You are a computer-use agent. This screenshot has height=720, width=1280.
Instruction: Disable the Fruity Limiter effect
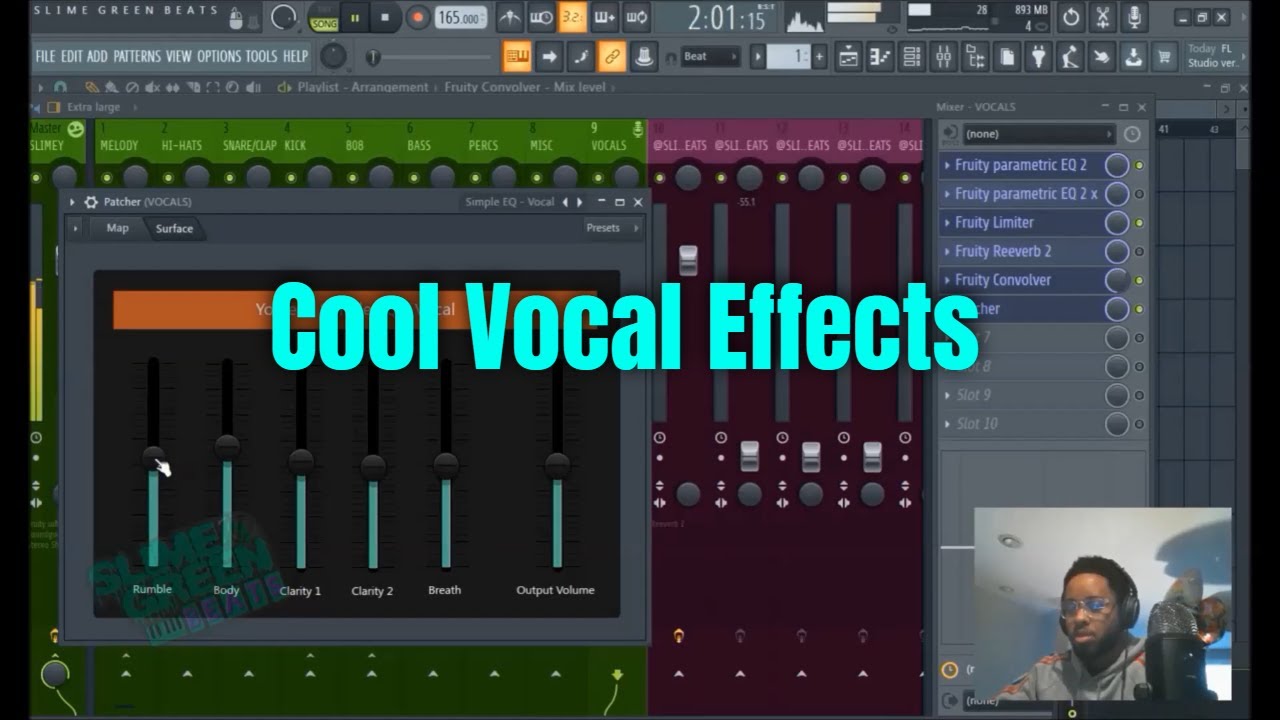point(1139,223)
